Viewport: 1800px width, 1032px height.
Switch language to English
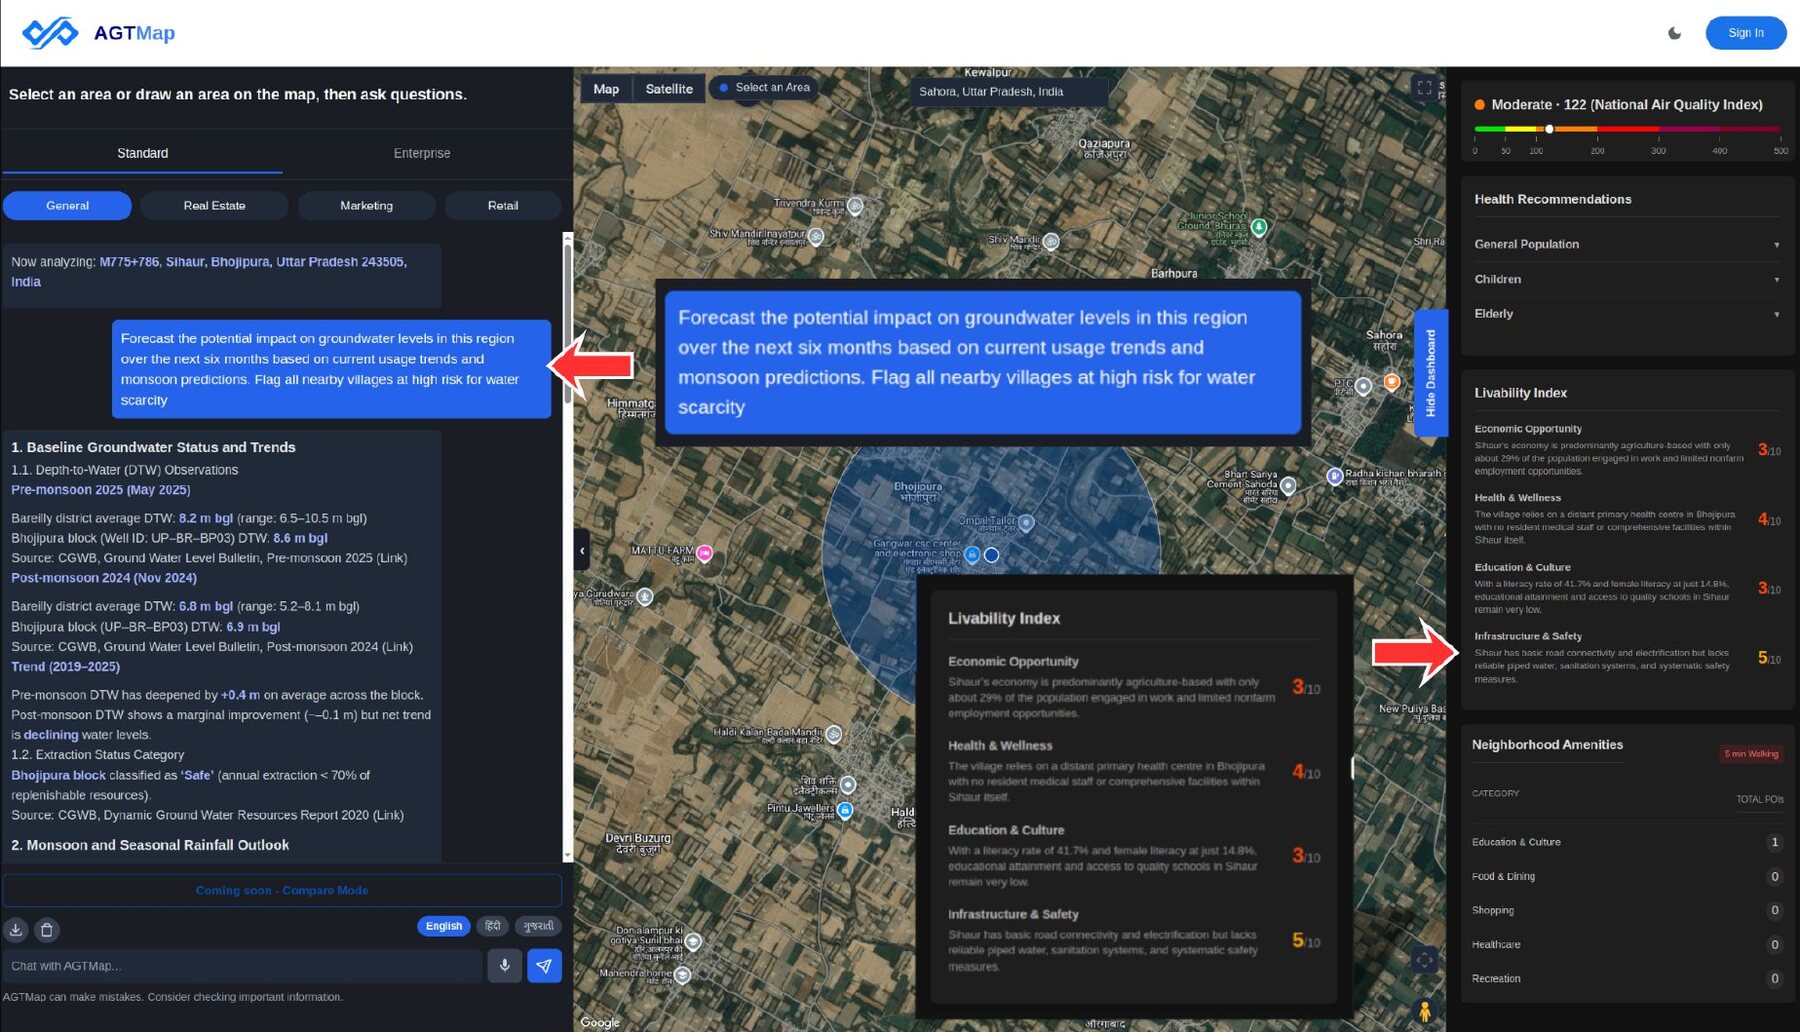(443, 926)
